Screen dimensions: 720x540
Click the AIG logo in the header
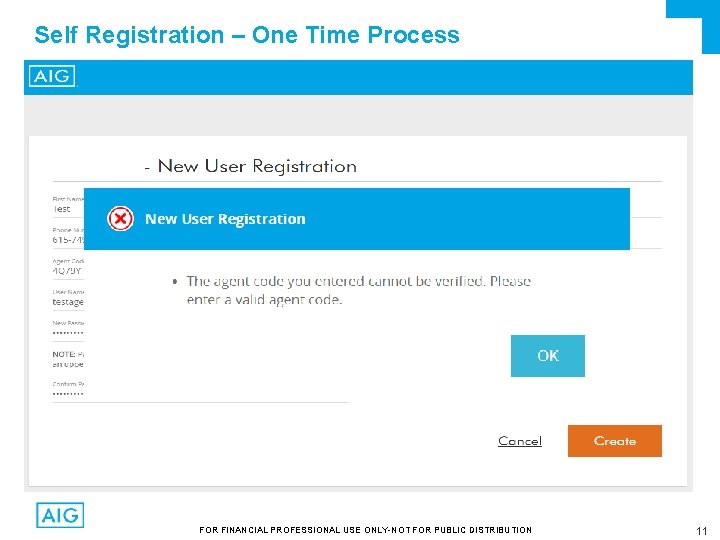click(x=52, y=77)
